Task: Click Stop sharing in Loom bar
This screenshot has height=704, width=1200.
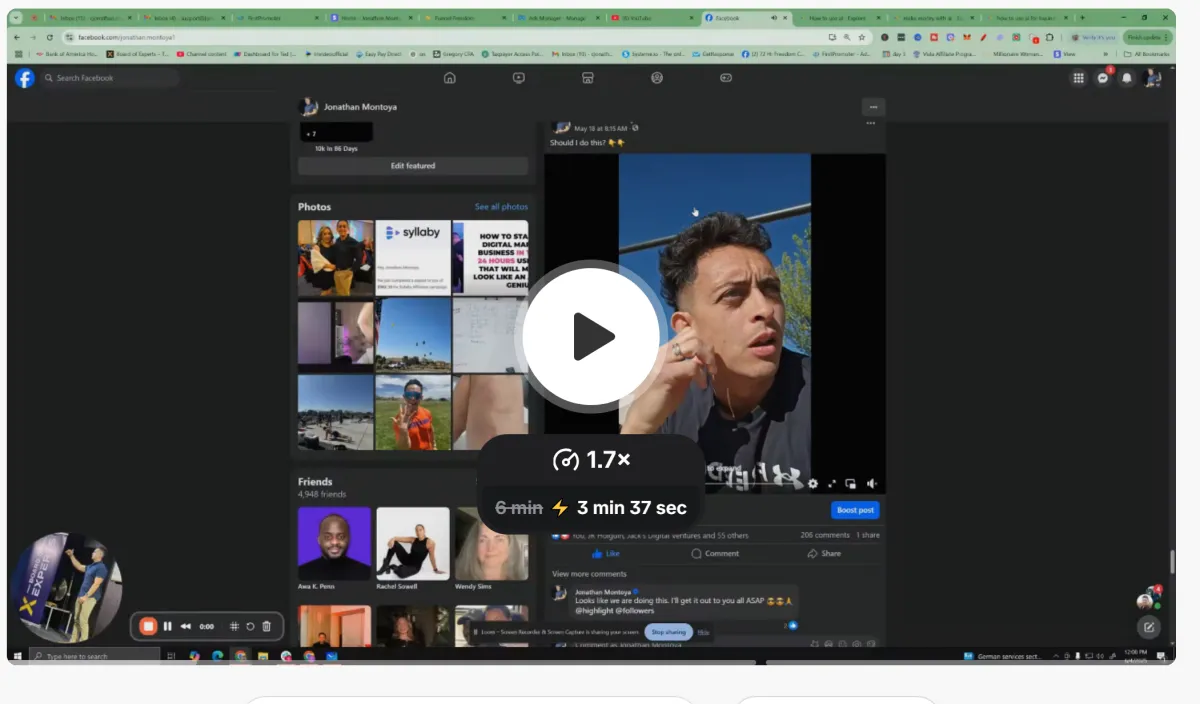Action: pyautogui.click(x=669, y=632)
